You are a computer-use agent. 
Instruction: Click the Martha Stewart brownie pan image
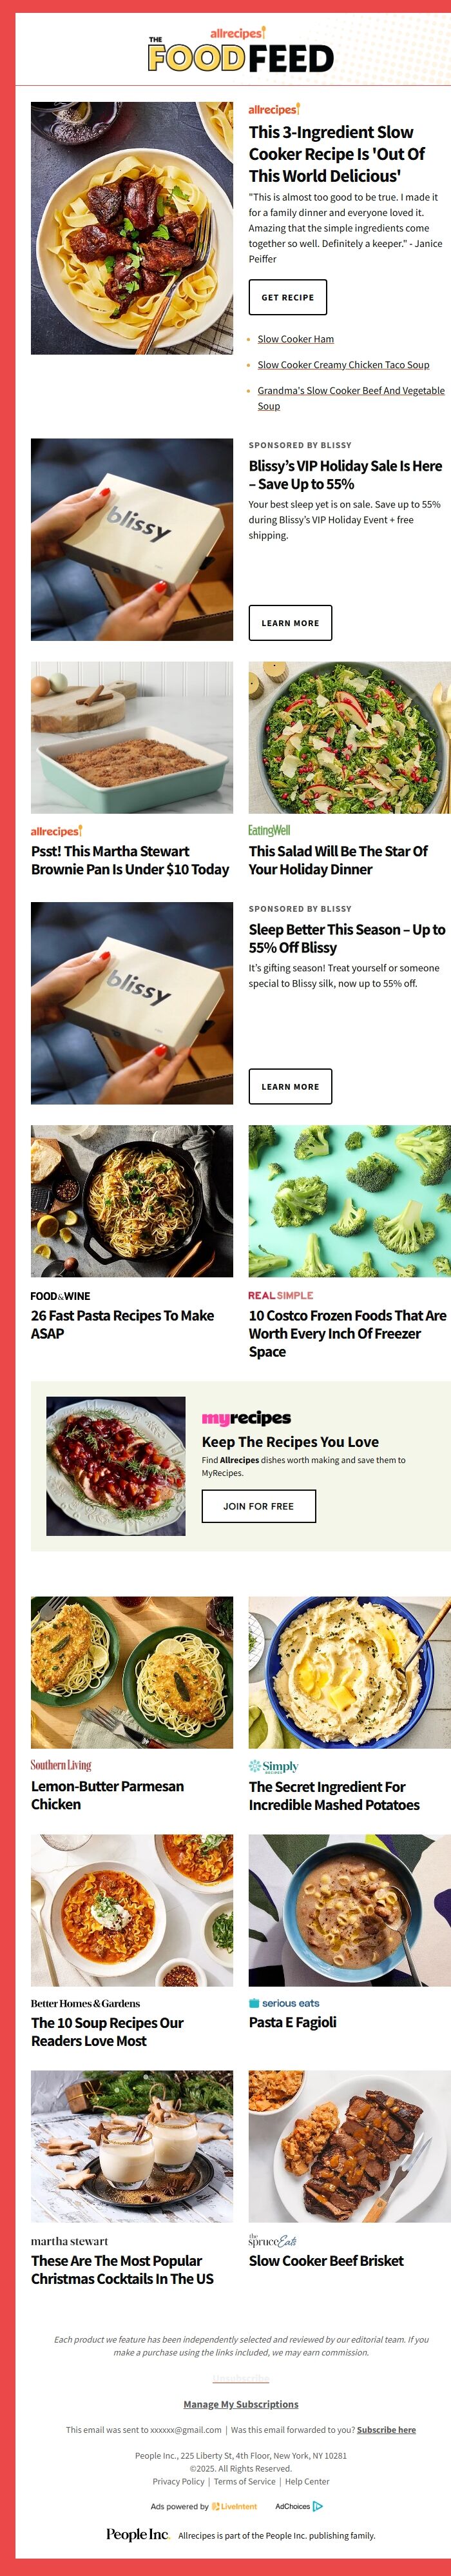132,737
